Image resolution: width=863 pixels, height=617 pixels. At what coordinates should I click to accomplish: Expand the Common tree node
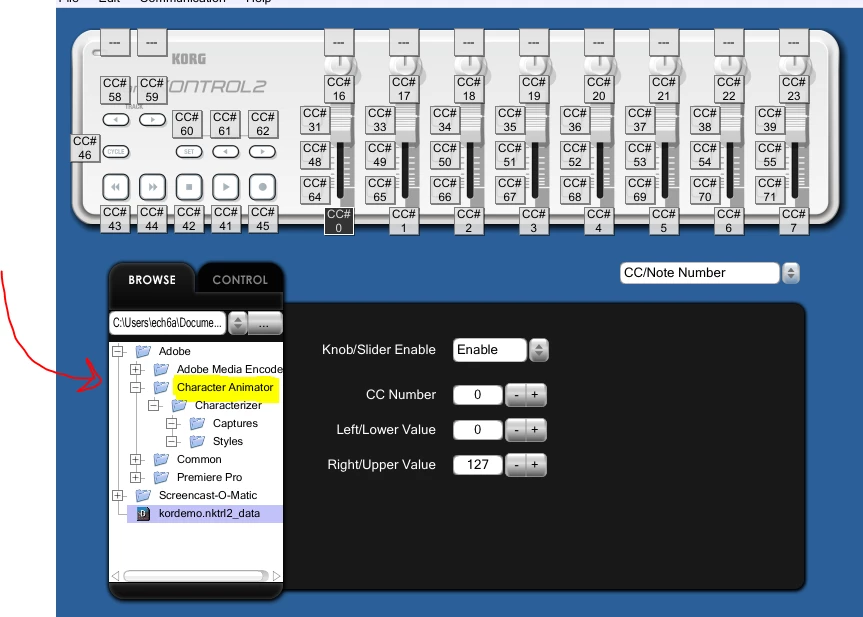(x=136, y=459)
